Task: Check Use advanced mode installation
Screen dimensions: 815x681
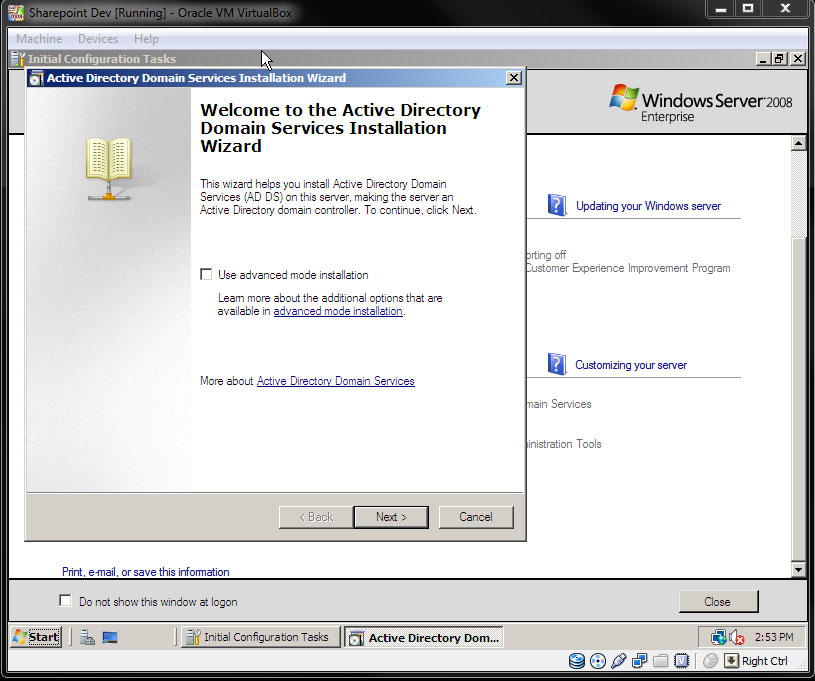Action: pyautogui.click(x=206, y=274)
